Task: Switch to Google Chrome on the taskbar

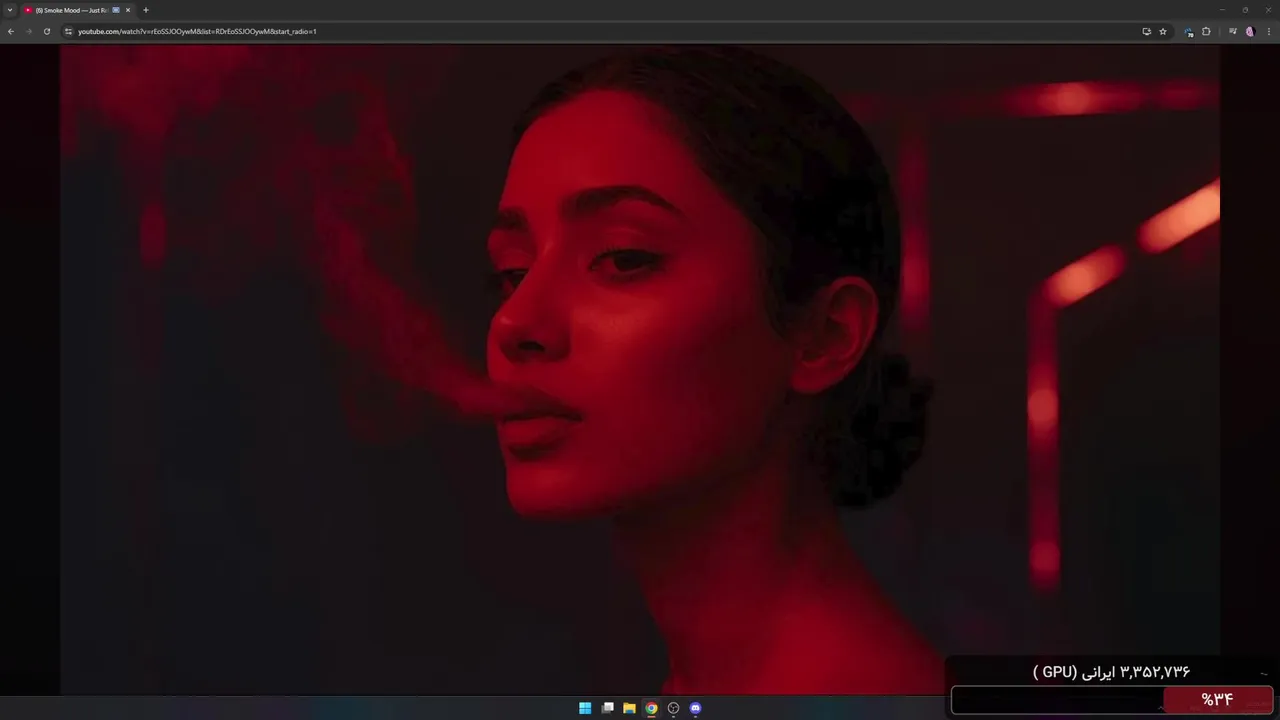Action: click(x=651, y=708)
